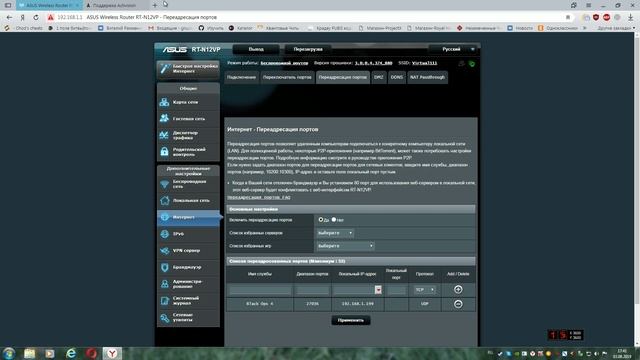
Task: Open the parental control lock icon
Action: (x=164, y=152)
